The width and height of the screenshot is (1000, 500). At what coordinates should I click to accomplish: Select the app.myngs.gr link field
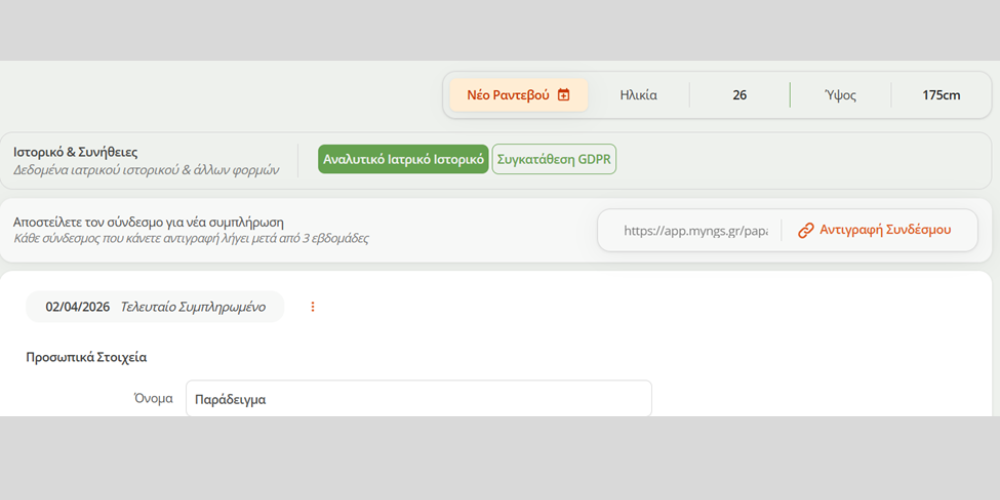(x=695, y=230)
